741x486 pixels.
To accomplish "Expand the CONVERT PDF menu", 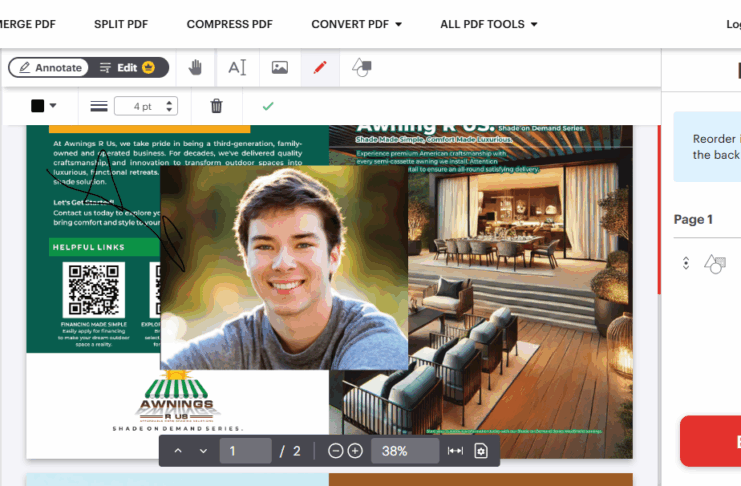I will tap(356, 24).
